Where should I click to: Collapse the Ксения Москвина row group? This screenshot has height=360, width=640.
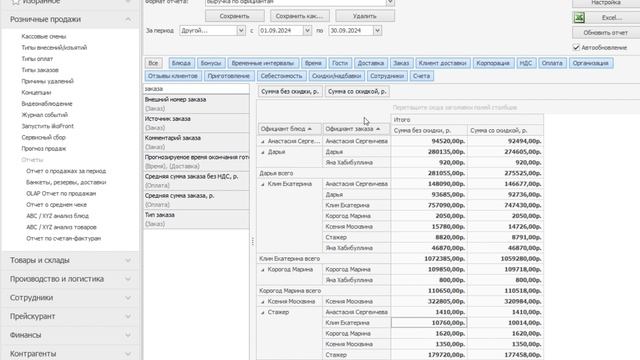pyautogui.click(x=263, y=302)
